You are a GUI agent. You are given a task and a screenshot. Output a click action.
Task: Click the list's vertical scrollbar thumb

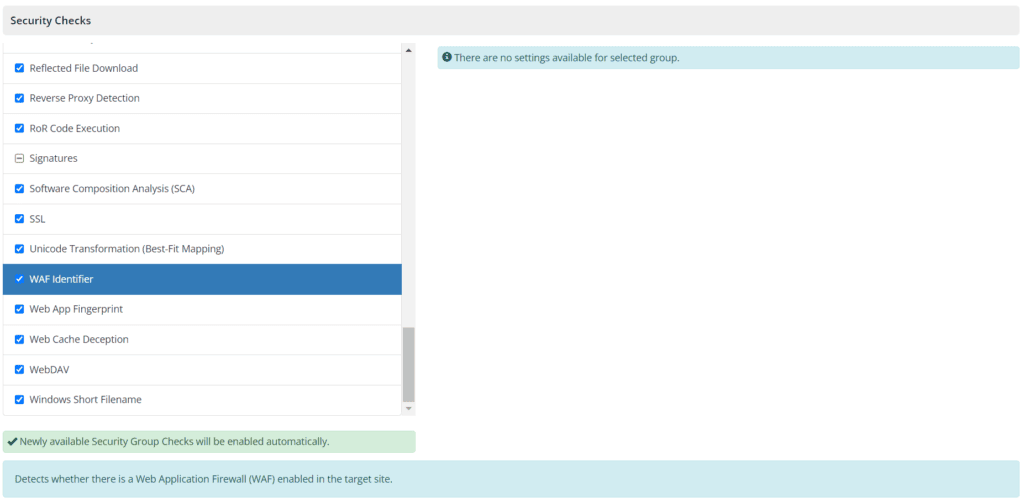[x=408, y=363]
